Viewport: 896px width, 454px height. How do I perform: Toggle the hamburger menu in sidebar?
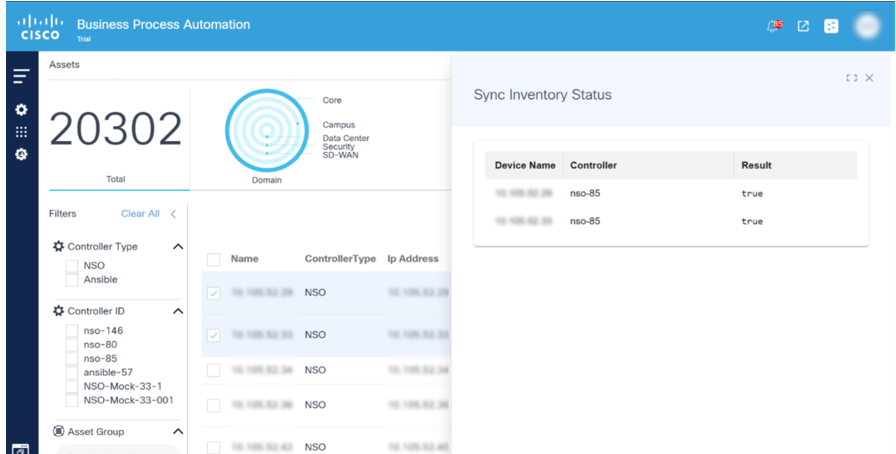pos(21,76)
